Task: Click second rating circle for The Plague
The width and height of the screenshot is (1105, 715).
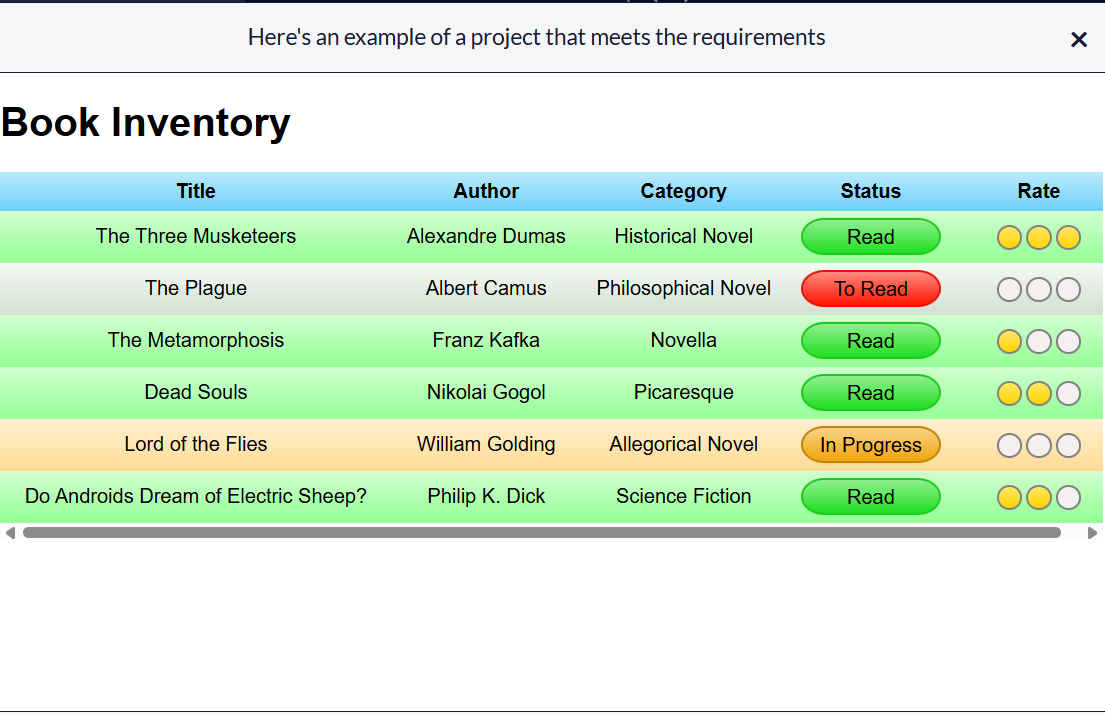Action: point(1039,290)
